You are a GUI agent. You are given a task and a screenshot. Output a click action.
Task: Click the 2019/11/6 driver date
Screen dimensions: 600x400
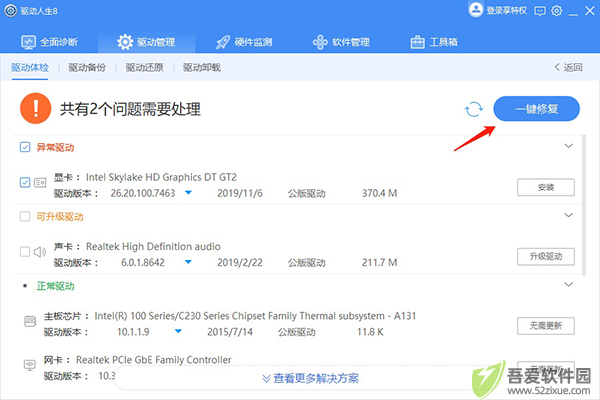pyautogui.click(x=240, y=193)
